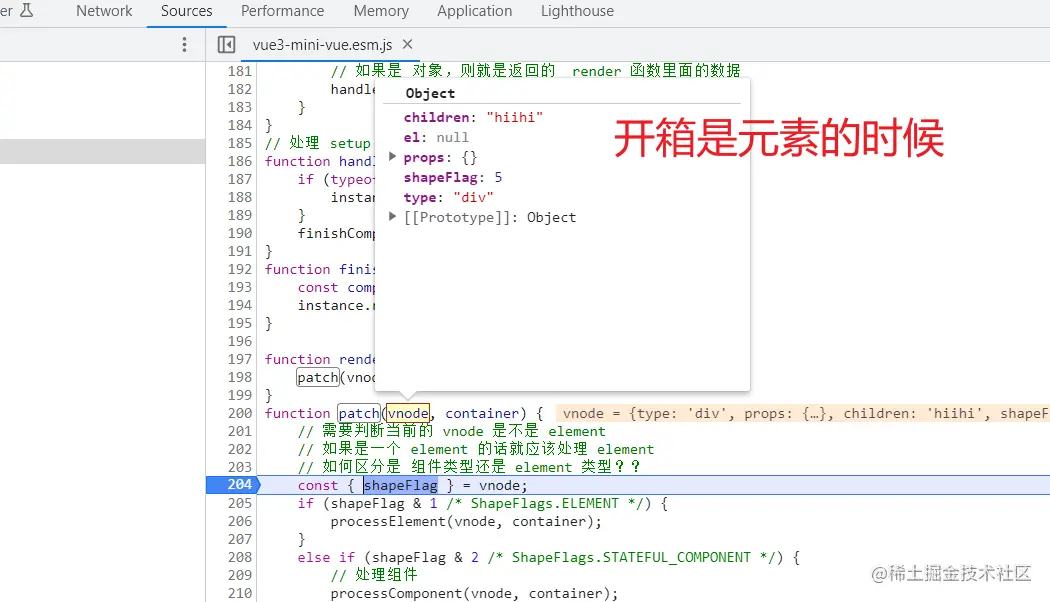Click the type: "div" property
This screenshot has width=1050, height=602.
pos(448,198)
